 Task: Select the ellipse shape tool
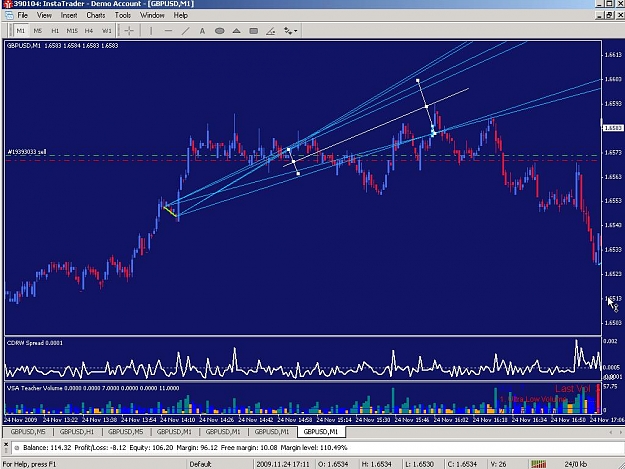pyautogui.click(x=219, y=31)
